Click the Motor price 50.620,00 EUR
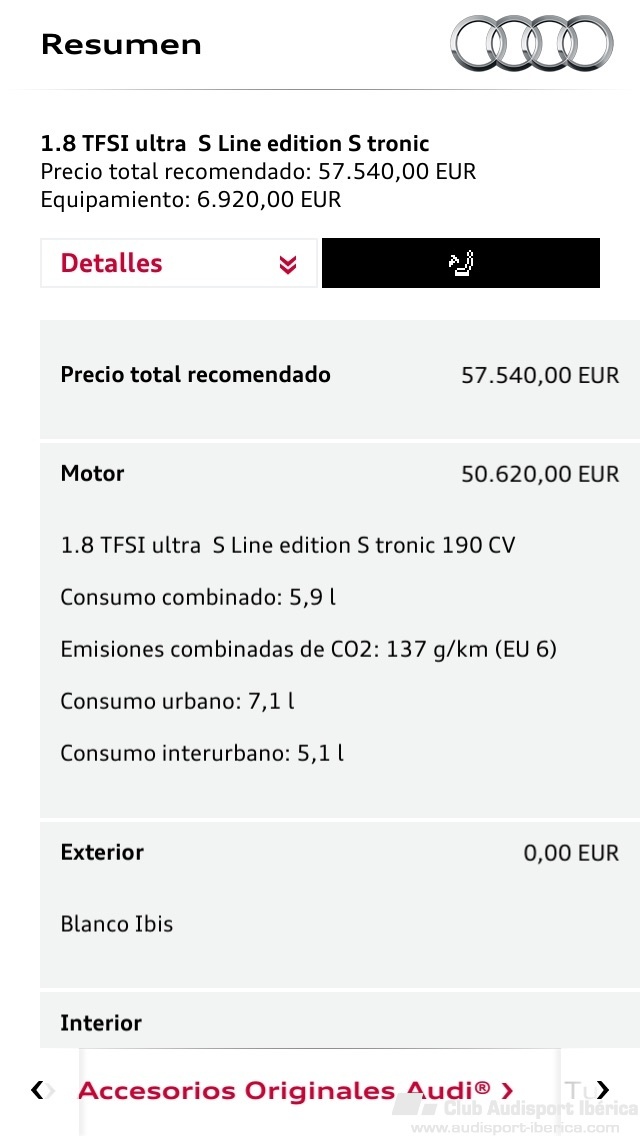Screen dimensions: 640x1136 pos(540,475)
